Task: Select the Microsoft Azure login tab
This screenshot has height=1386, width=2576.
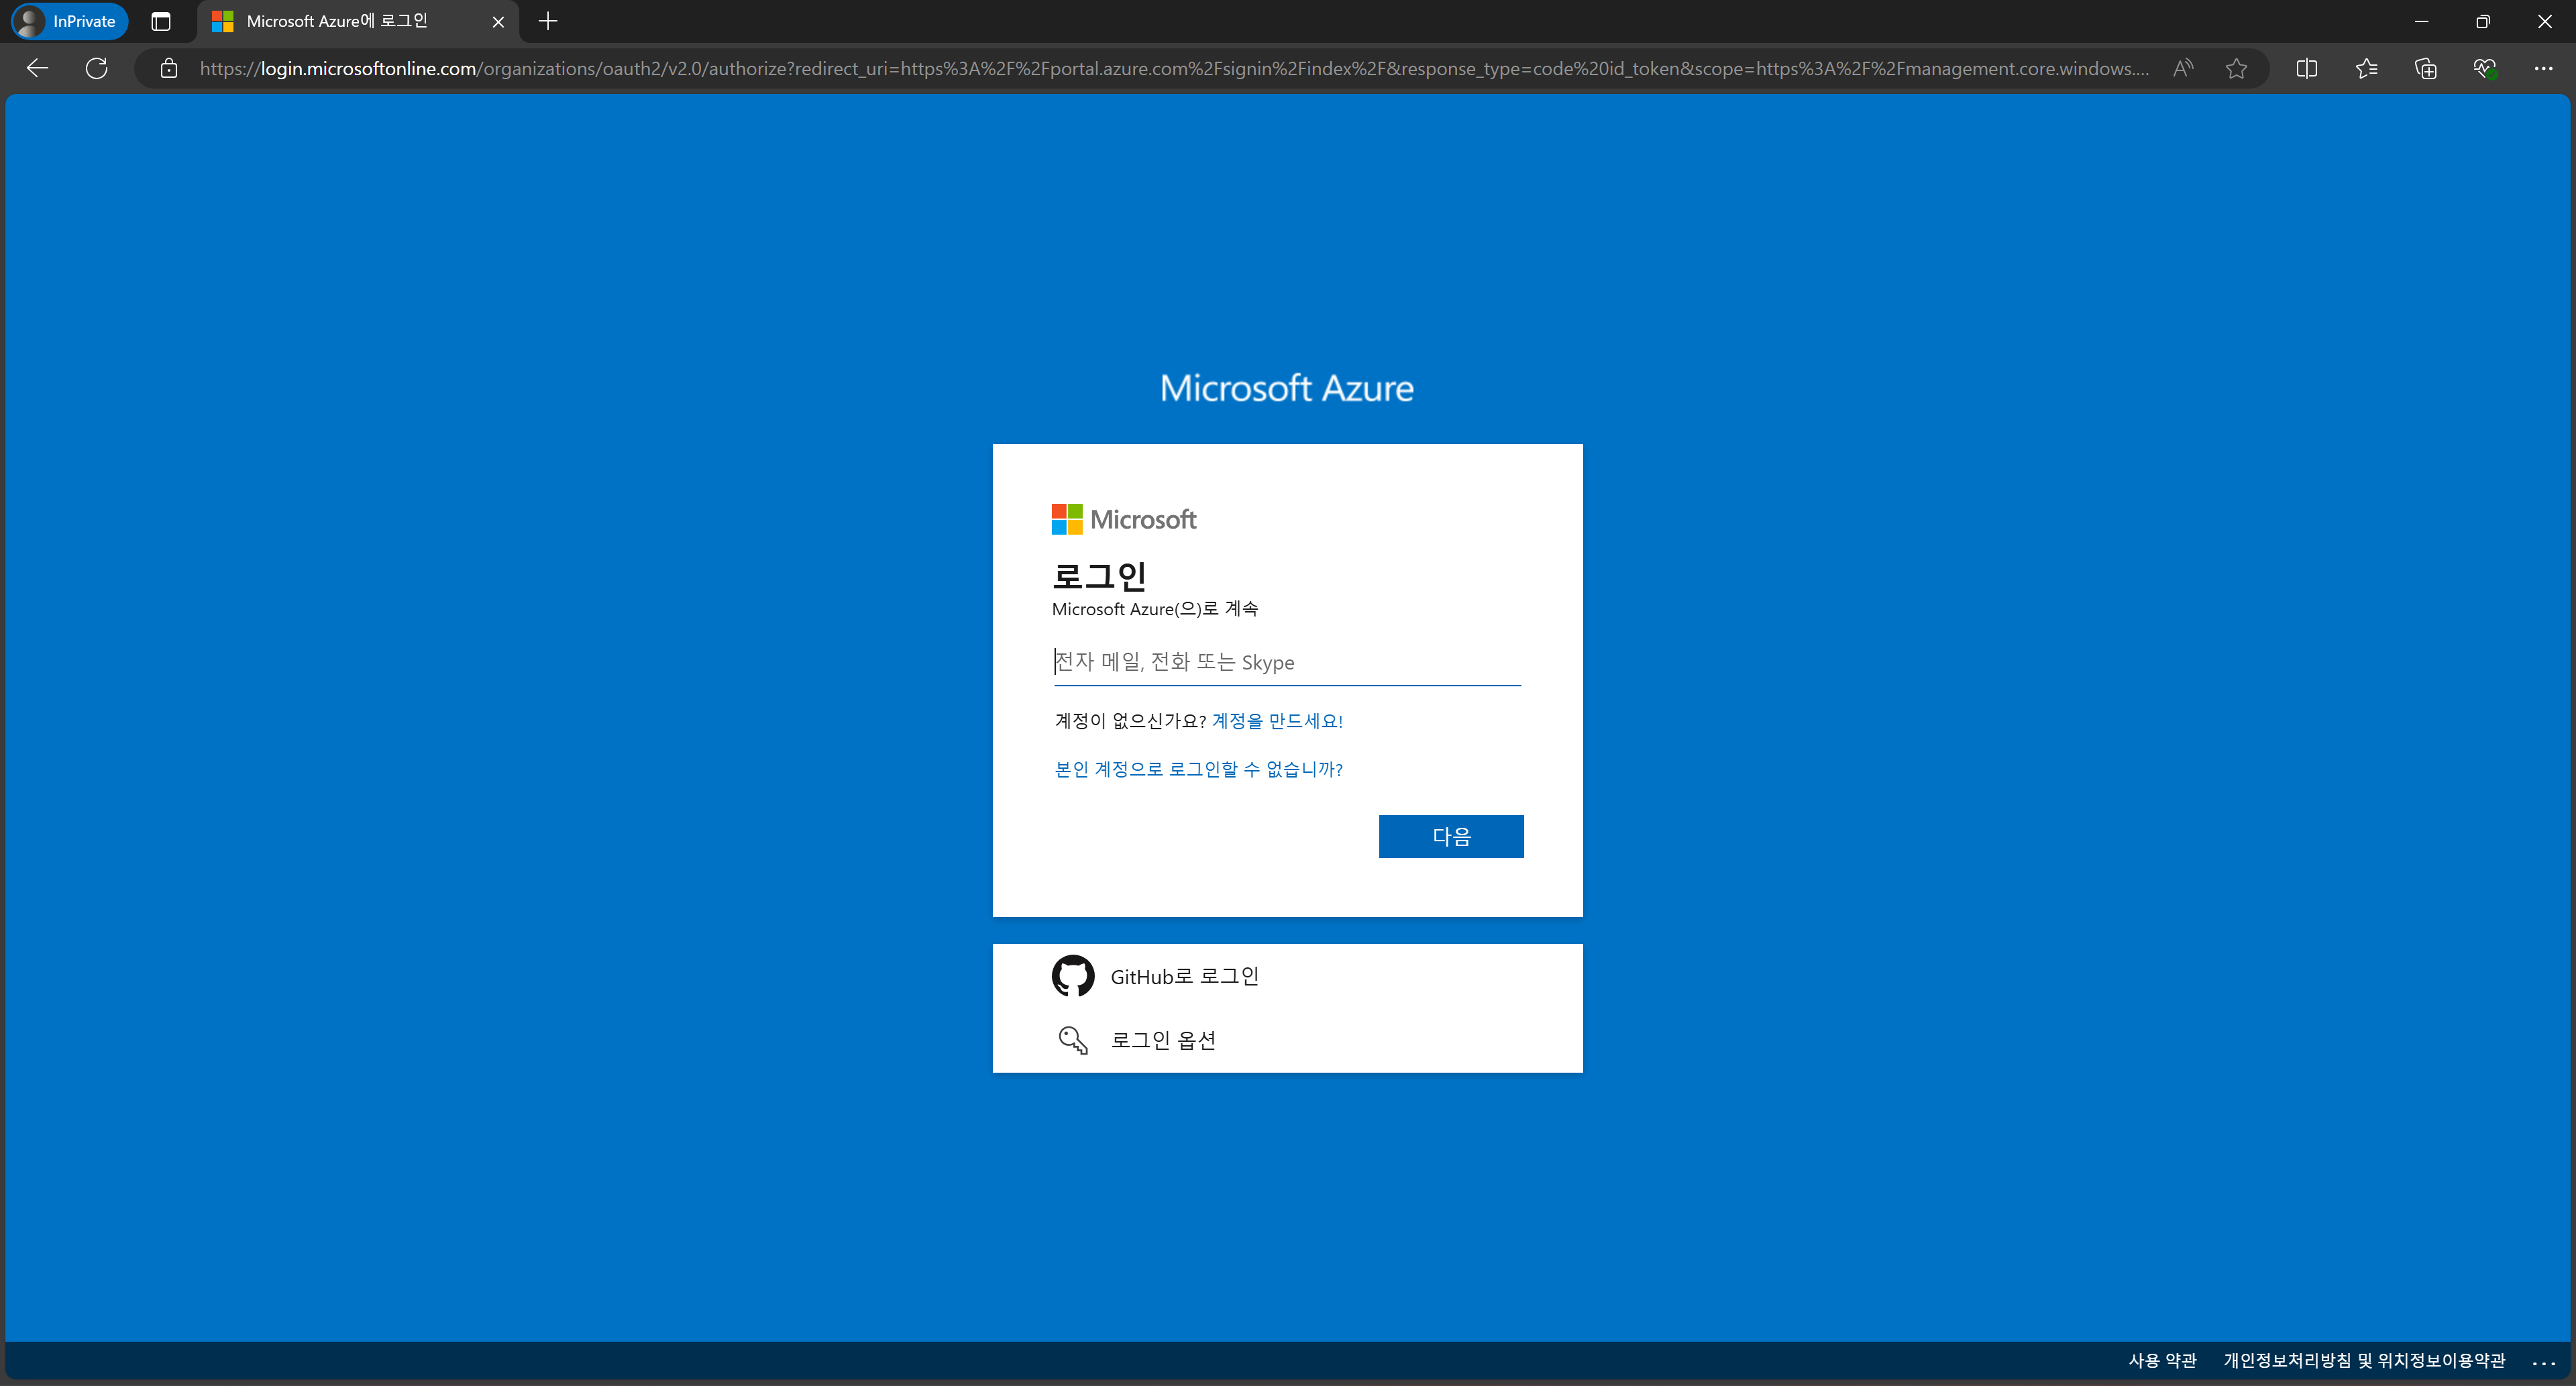Action: tap(337, 21)
